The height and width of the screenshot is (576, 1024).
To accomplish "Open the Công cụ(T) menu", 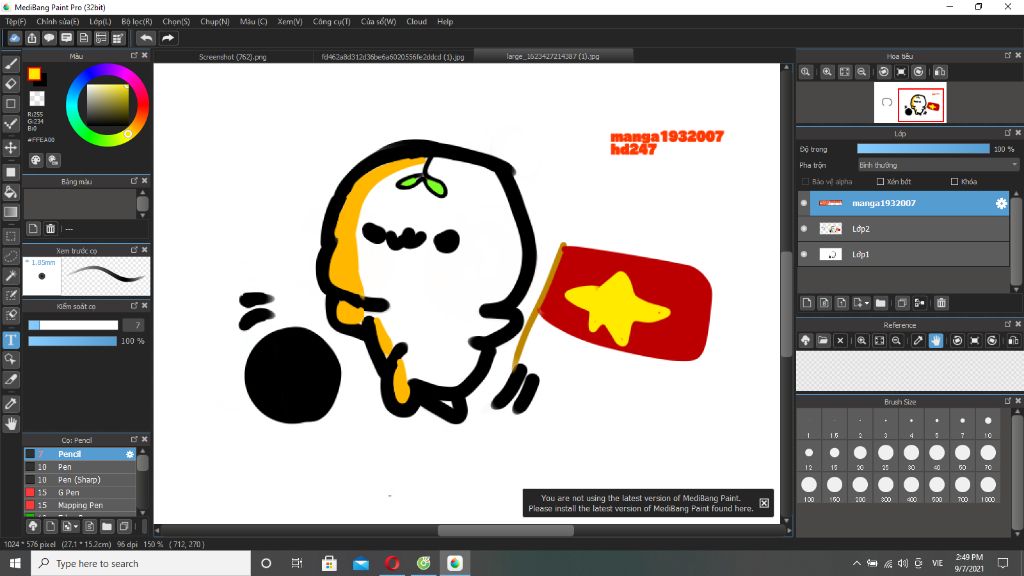I will tap(331, 22).
